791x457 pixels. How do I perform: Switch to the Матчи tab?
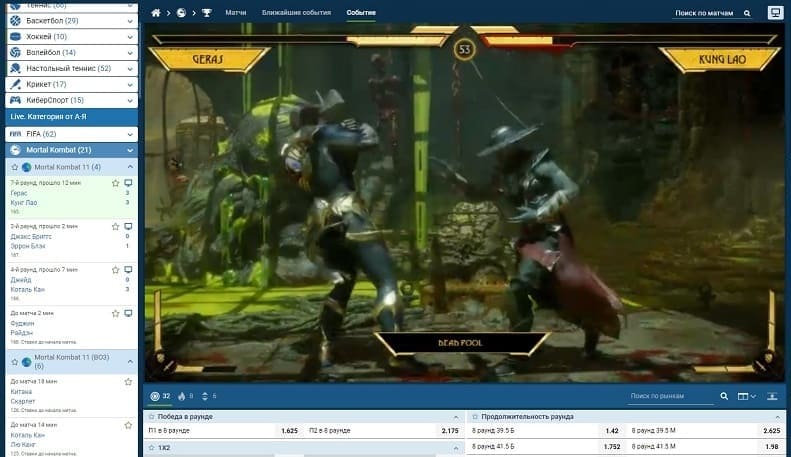click(x=236, y=13)
